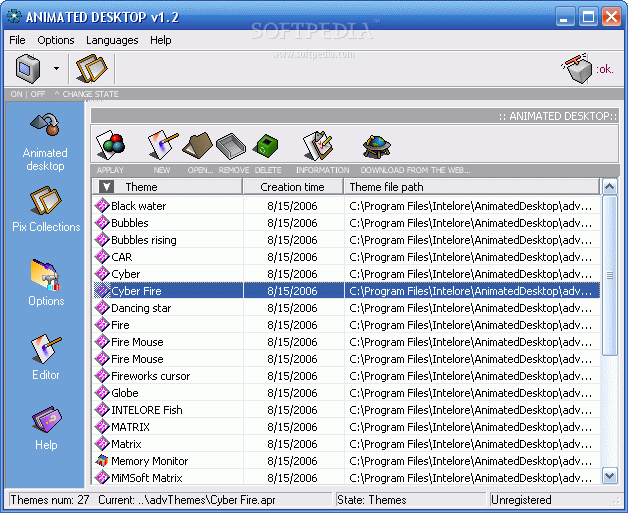Click the Globe row theme icon
The width and height of the screenshot is (628, 513).
coord(102,393)
